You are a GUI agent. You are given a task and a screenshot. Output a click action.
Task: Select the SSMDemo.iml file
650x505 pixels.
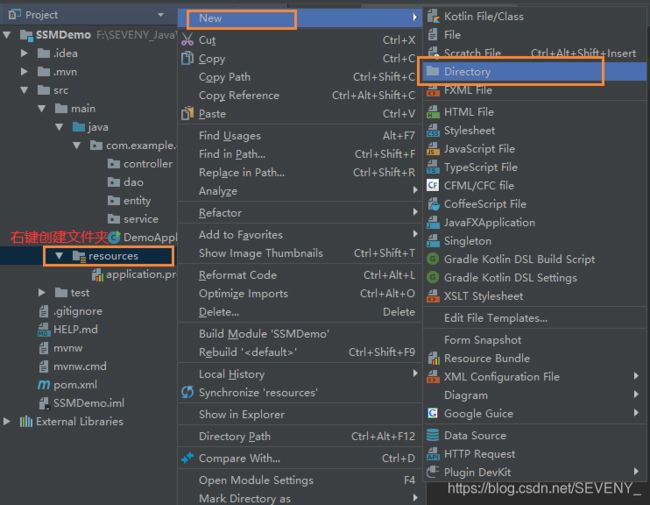pyautogui.click(x=81, y=403)
